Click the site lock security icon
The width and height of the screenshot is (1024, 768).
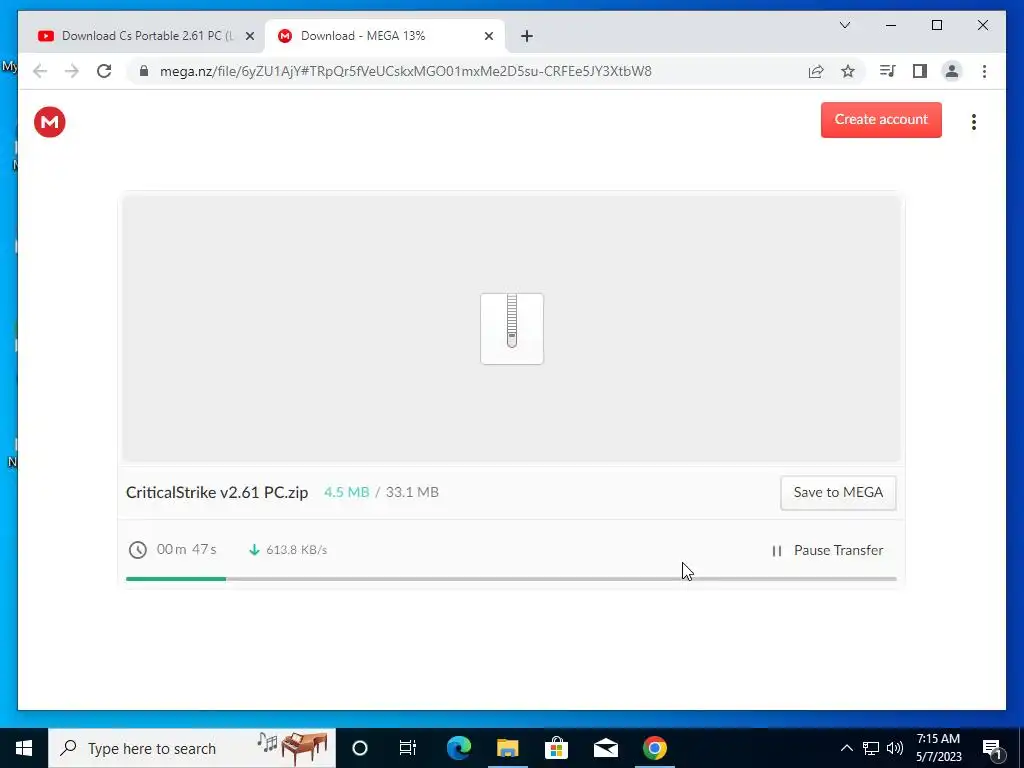click(144, 71)
